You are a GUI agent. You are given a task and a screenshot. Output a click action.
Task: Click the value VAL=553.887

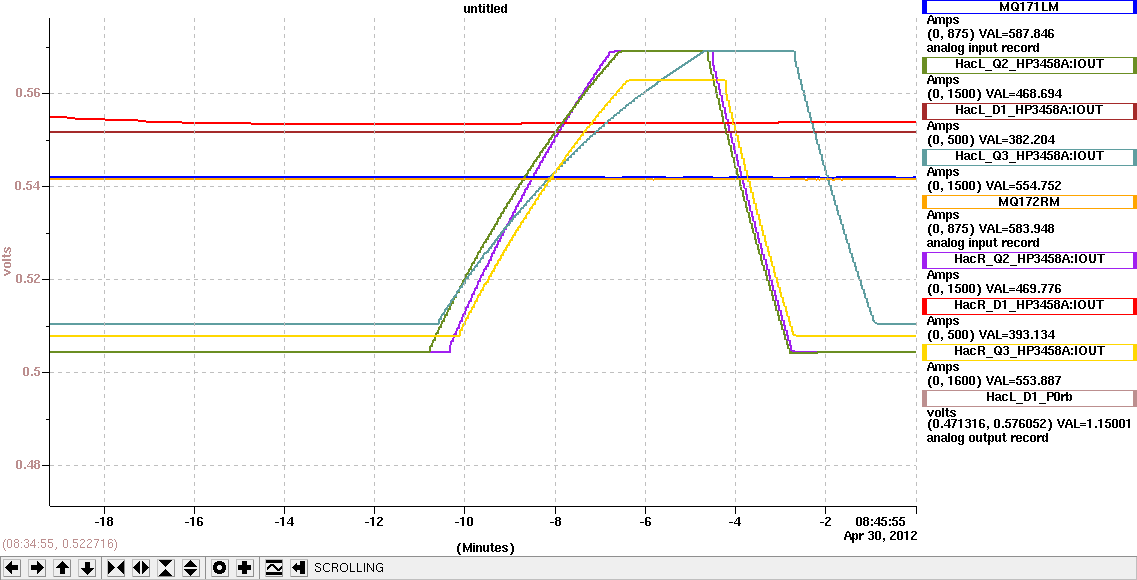[1022, 381]
